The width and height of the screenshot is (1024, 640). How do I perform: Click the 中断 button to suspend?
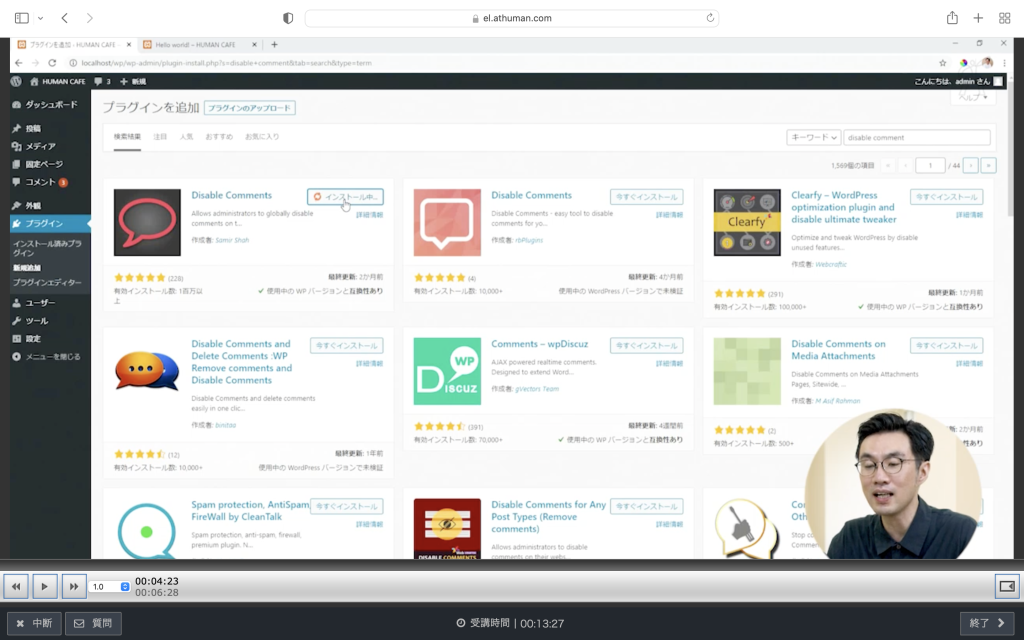[34, 623]
